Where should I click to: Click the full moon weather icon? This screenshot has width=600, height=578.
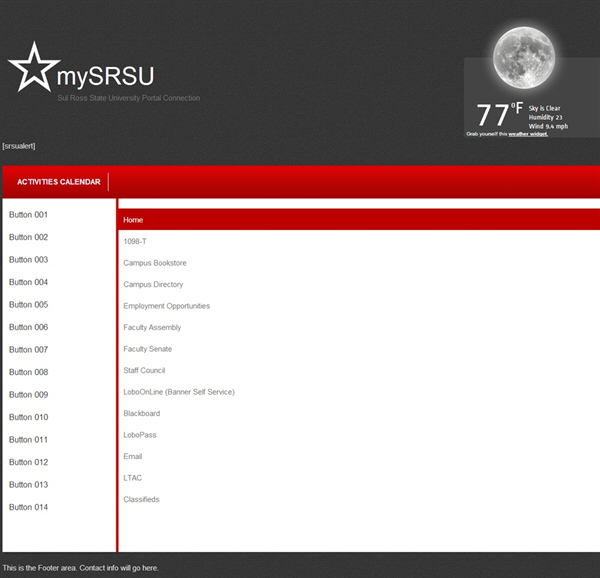click(x=523, y=57)
